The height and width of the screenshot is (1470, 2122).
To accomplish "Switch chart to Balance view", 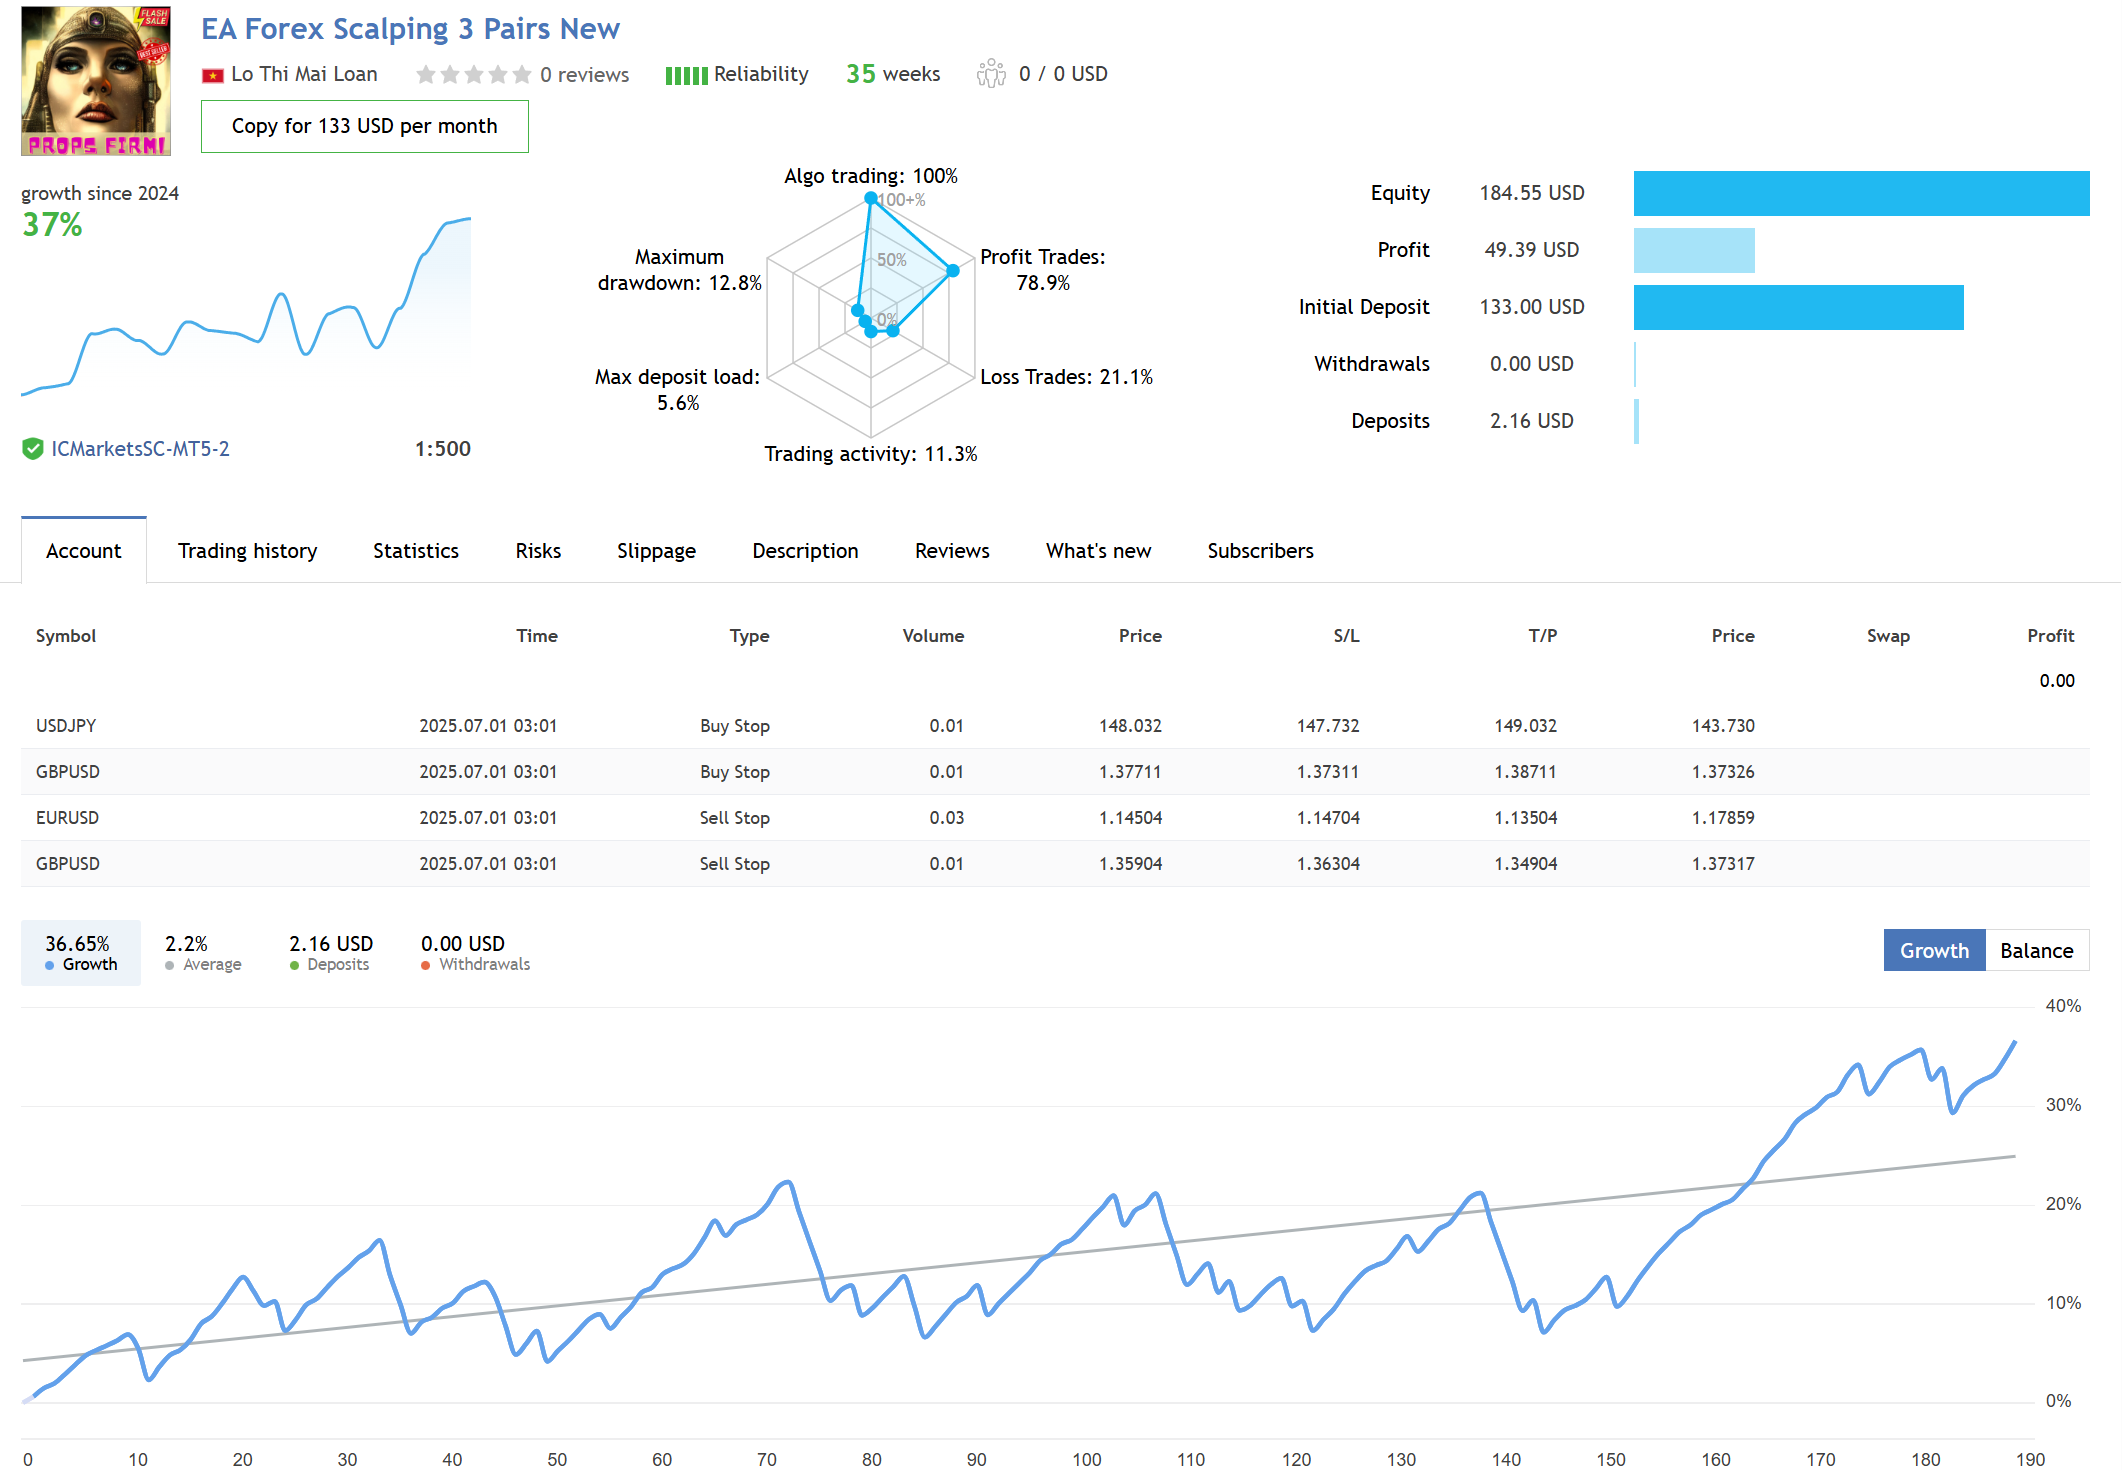I will [2036, 951].
